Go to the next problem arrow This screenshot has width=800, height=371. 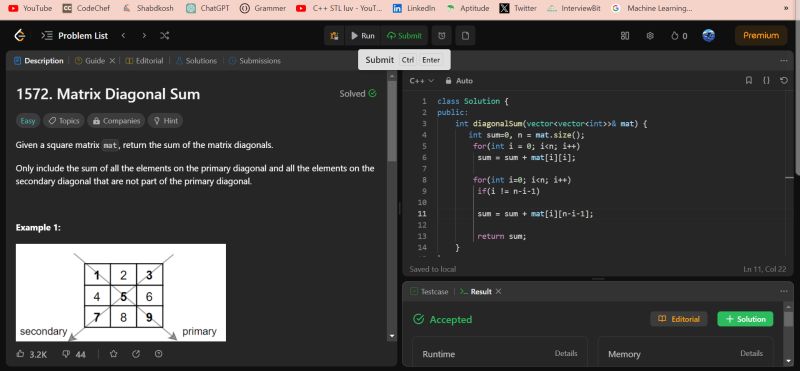coord(144,35)
